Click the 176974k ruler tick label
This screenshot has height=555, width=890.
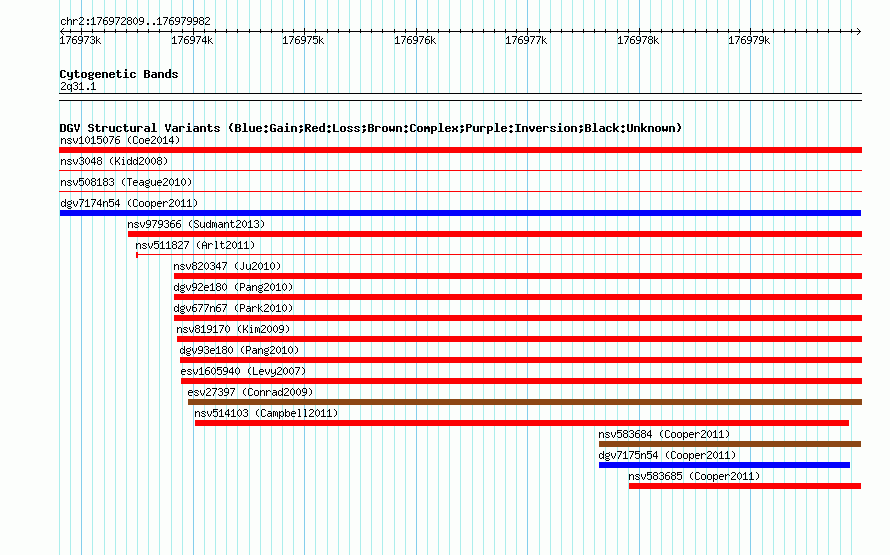point(192,40)
